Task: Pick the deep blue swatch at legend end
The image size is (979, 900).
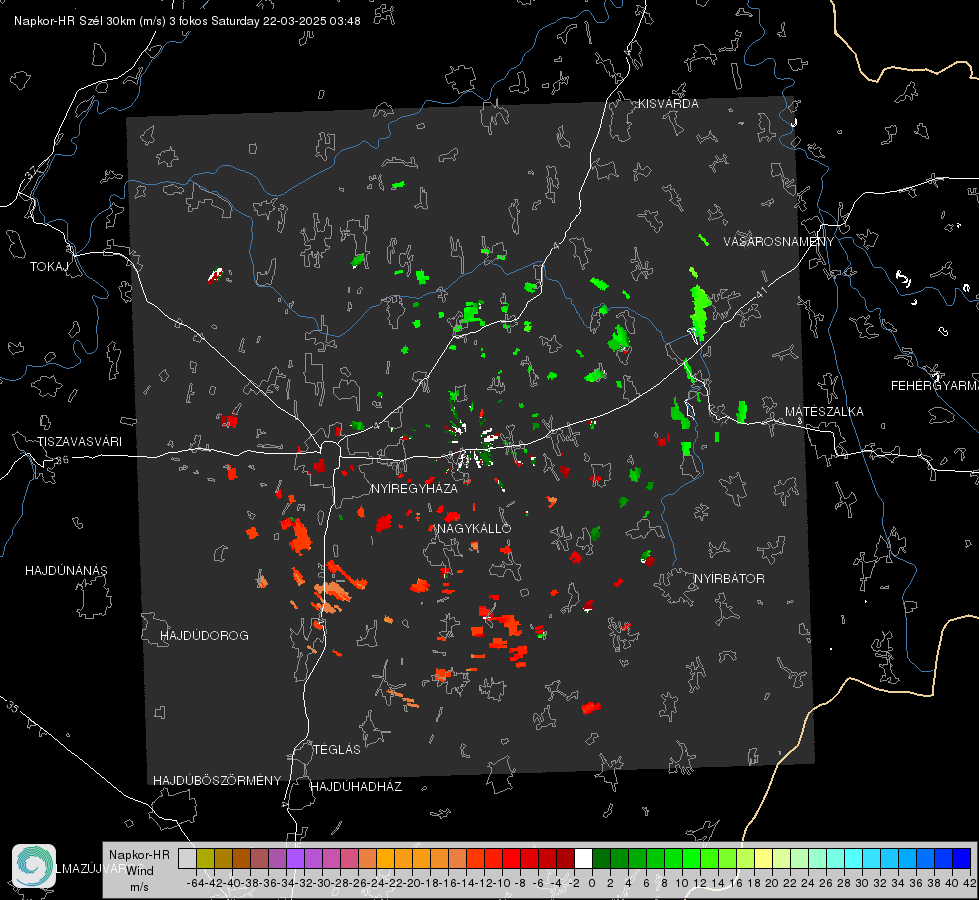Action: coord(962,858)
